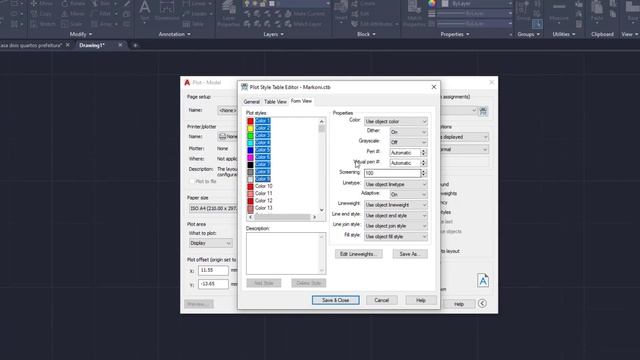Open the Fill style dropdown
The width and height of the screenshot is (640, 360).
[396, 236]
